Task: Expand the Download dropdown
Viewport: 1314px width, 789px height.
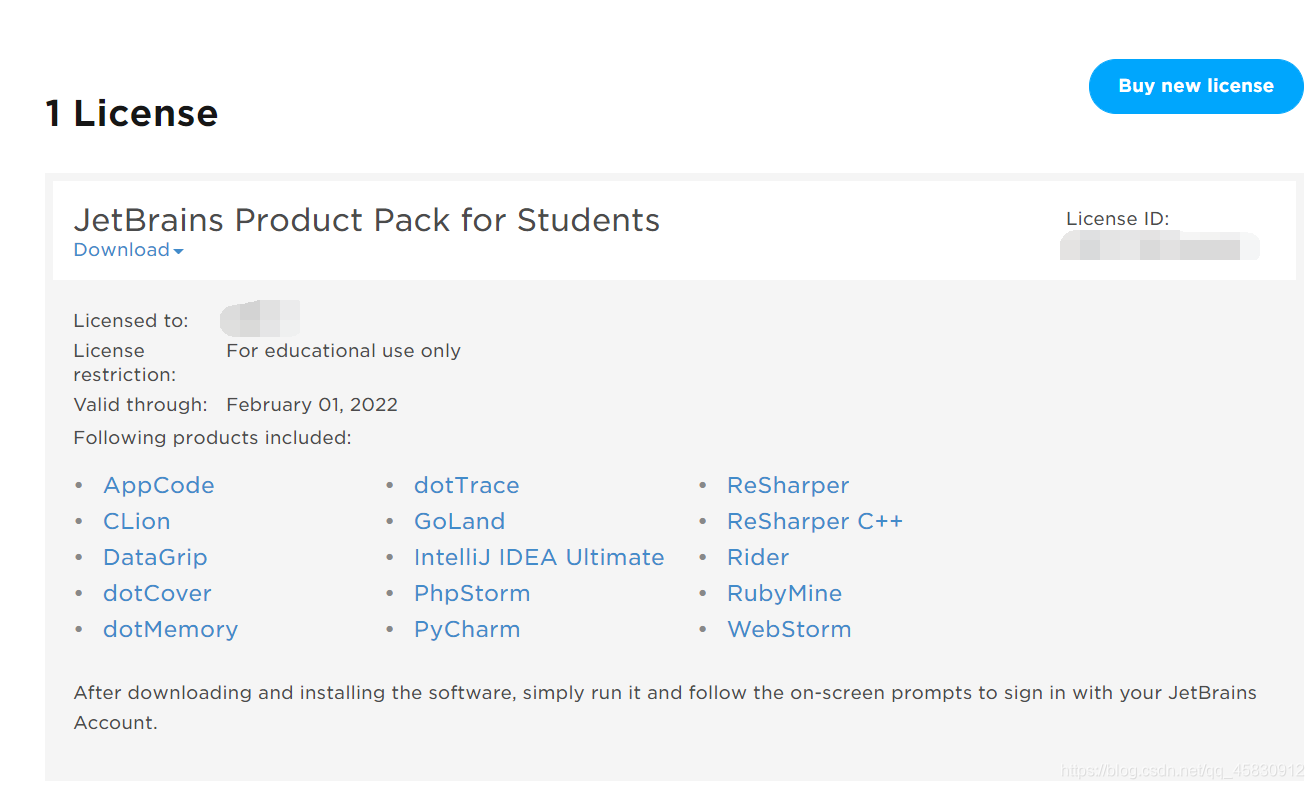Action: click(x=128, y=250)
